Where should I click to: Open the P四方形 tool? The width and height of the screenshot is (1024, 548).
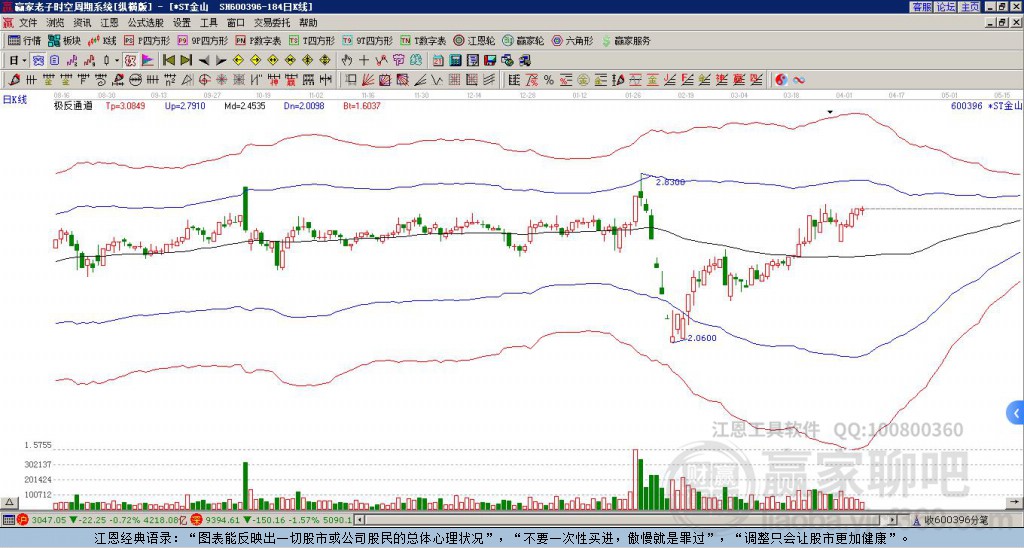[147, 40]
